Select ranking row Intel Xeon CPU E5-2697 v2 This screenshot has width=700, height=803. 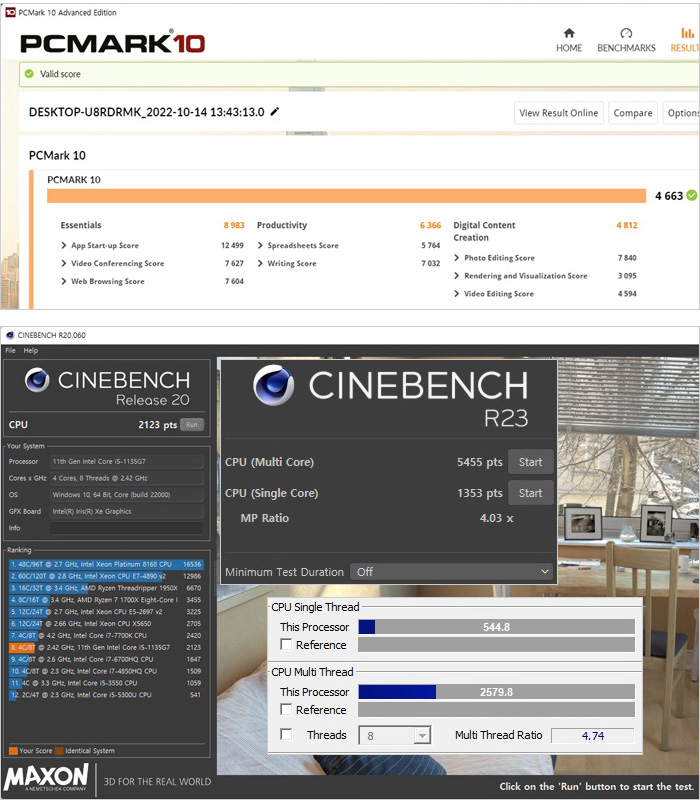[x=106, y=611]
